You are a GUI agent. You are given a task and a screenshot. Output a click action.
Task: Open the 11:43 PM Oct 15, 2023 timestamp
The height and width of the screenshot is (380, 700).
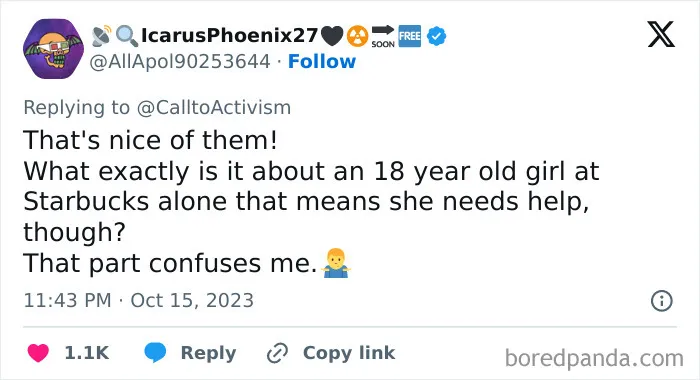[x=138, y=301]
